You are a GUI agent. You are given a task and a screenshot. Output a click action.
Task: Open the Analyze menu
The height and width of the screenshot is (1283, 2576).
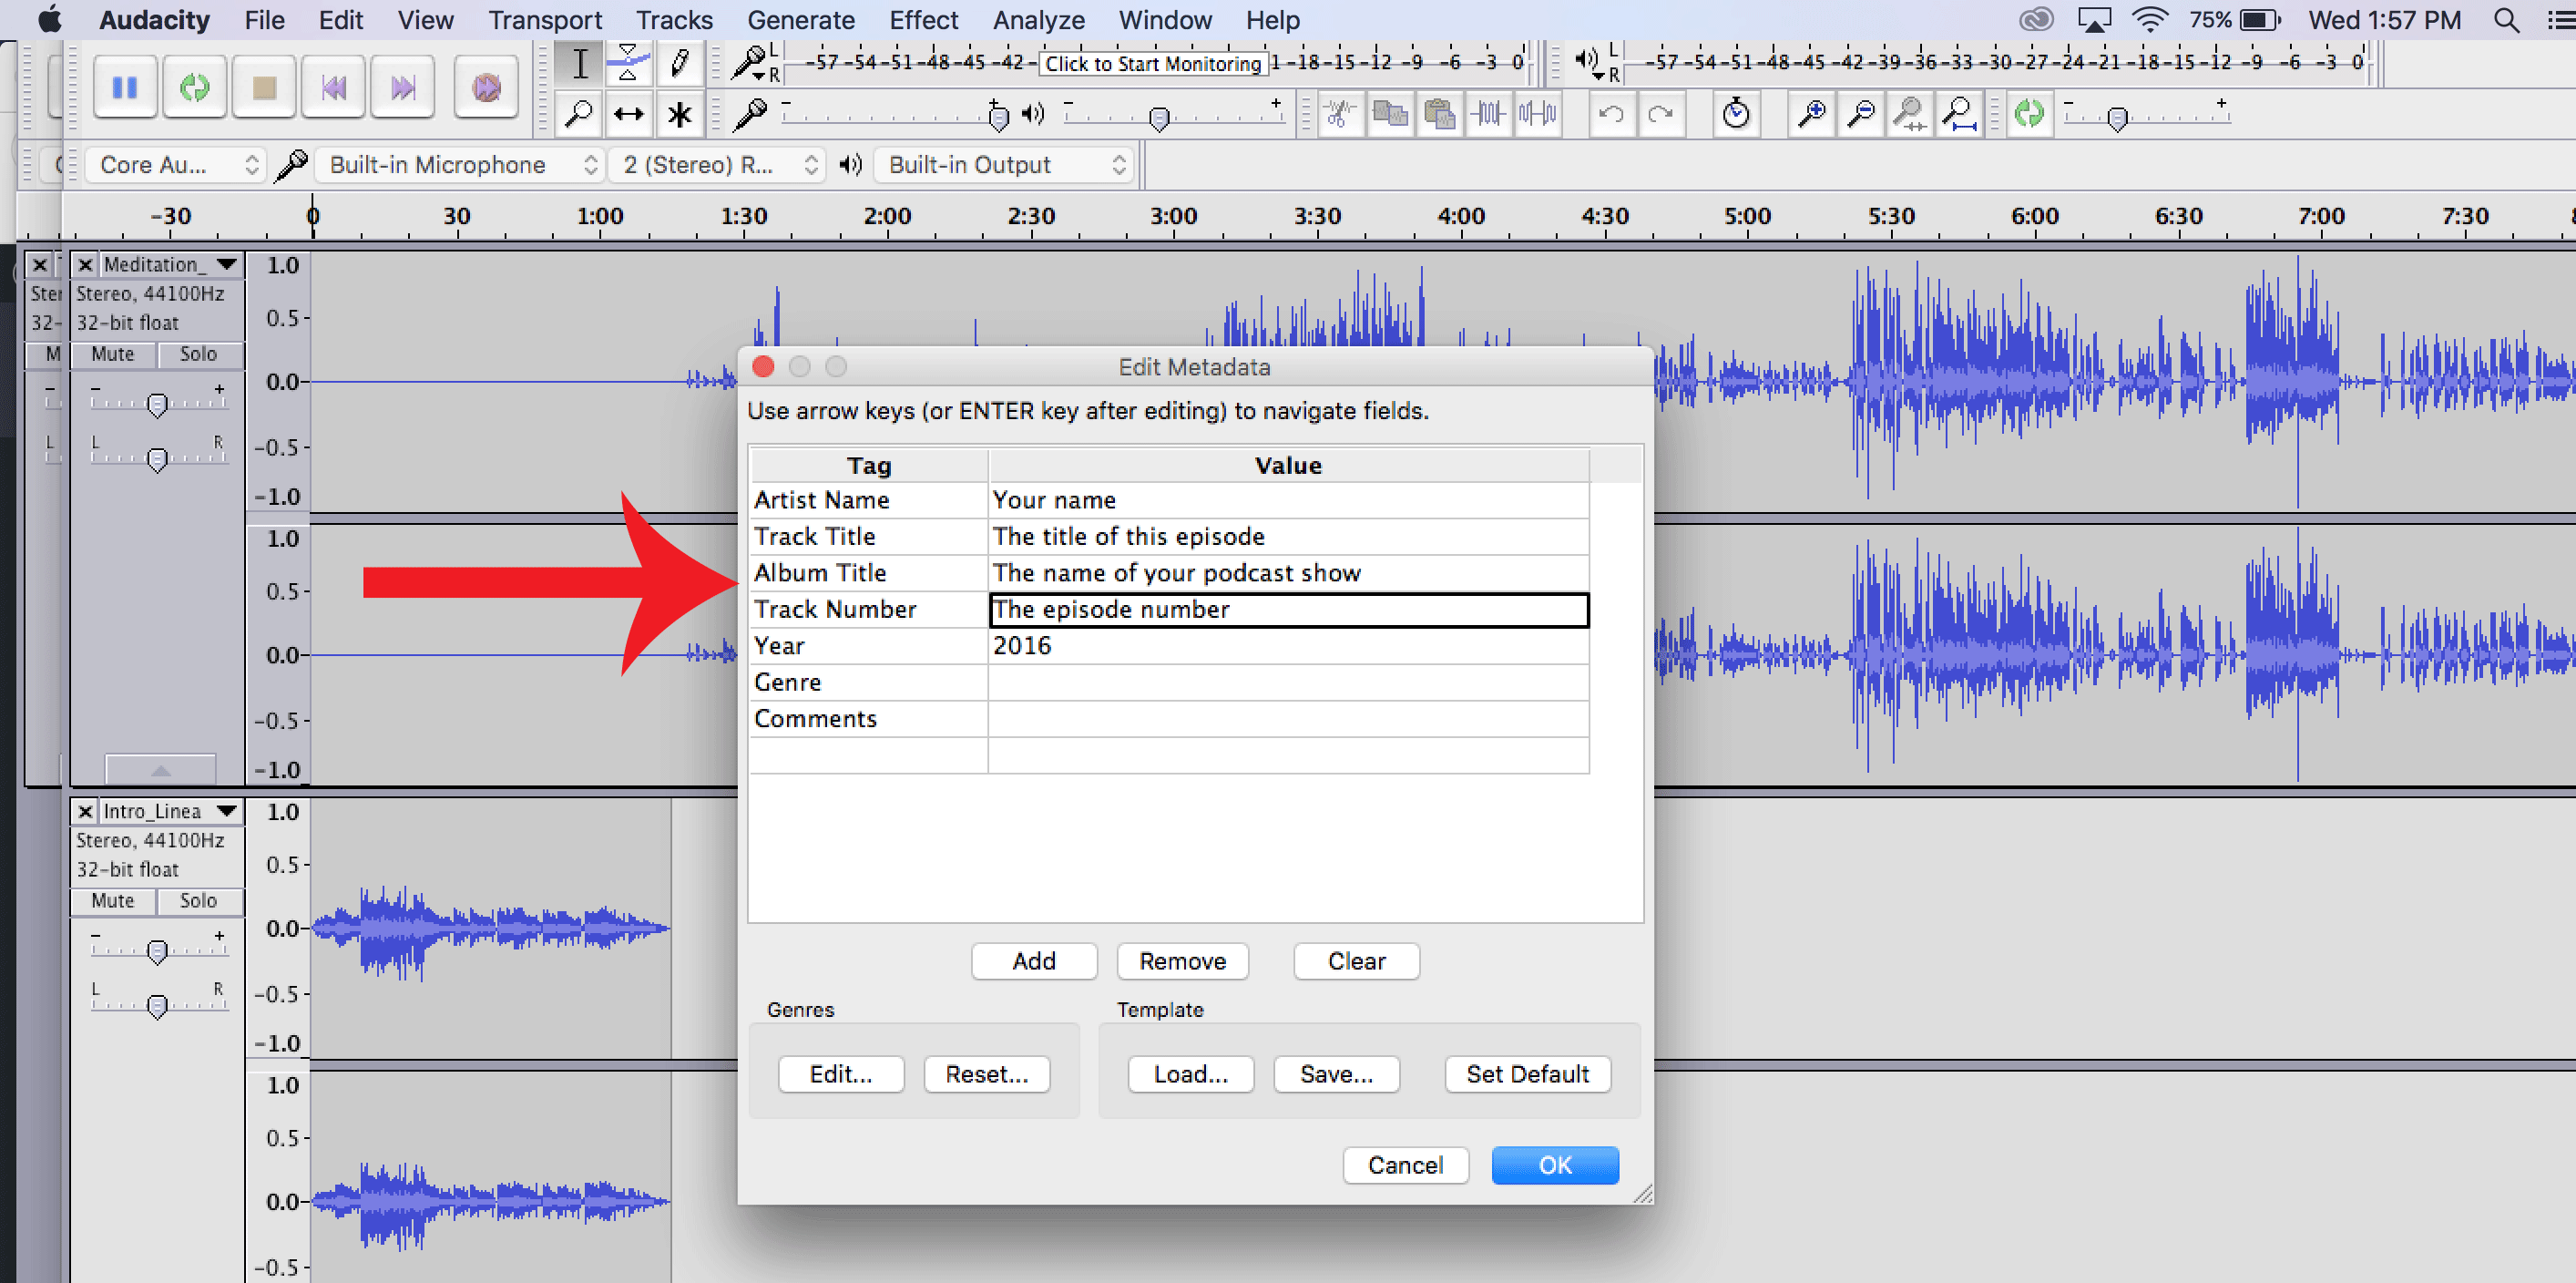(1038, 20)
